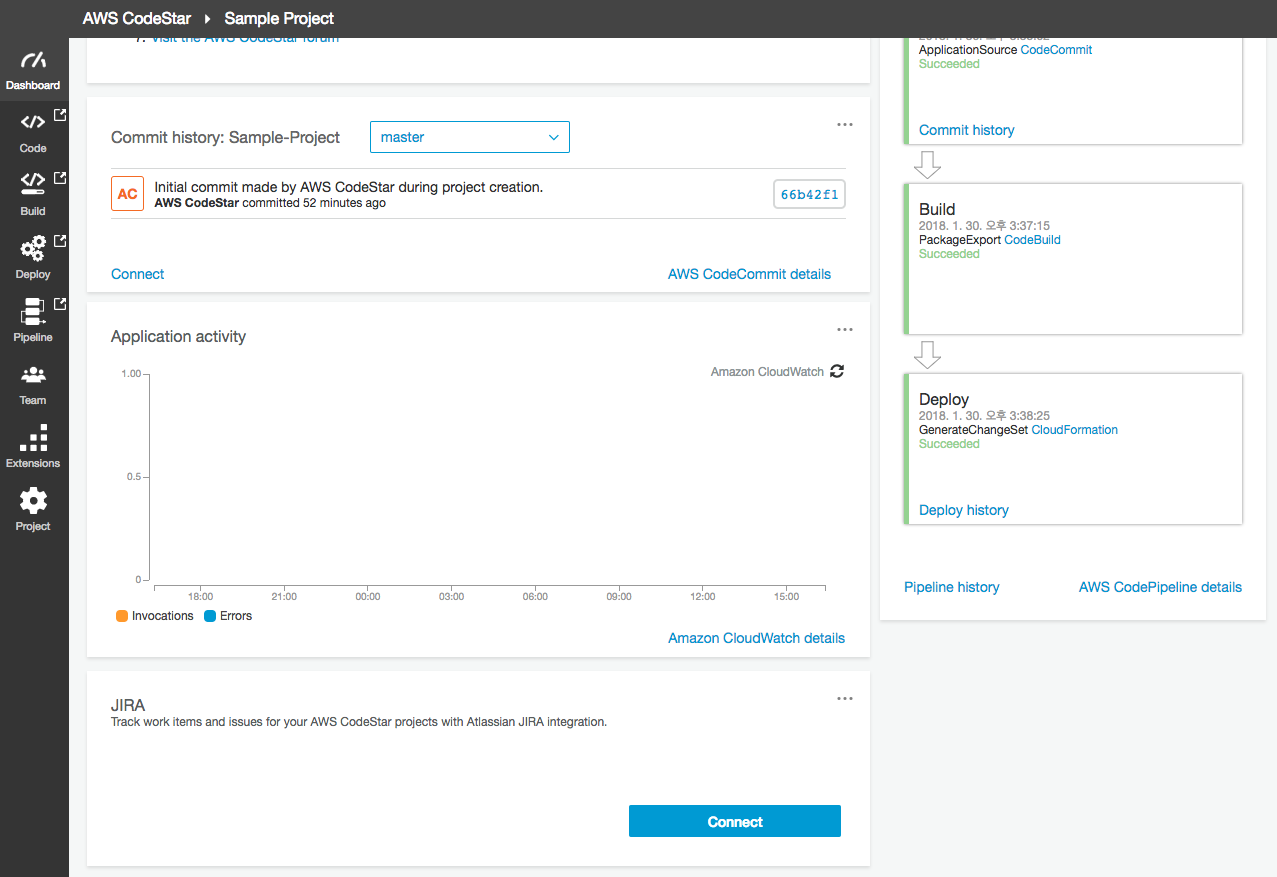
Task: Open the Build sidebar icon
Action: tap(33, 185)
